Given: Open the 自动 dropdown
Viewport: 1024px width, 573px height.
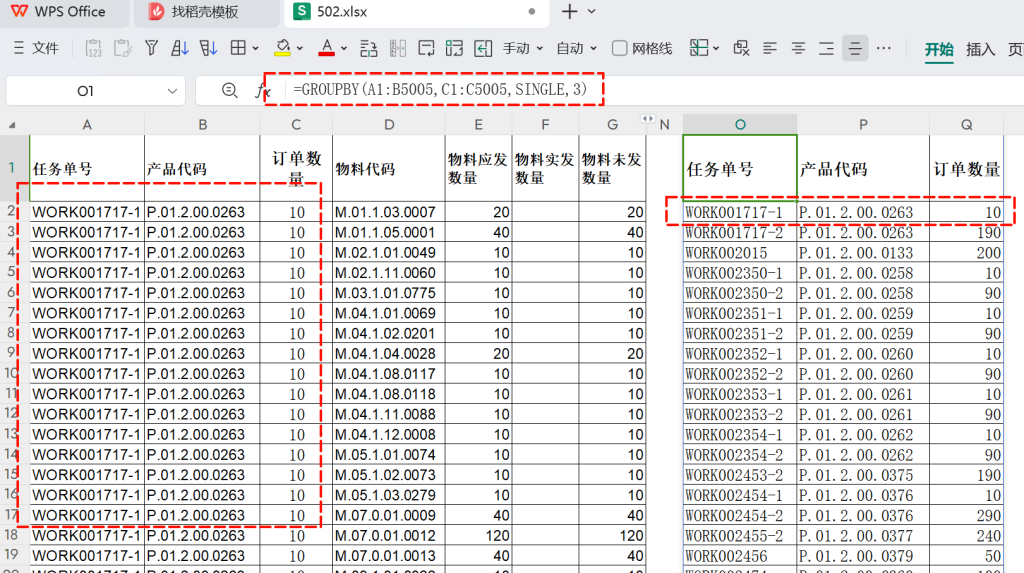Looking at the screenshot, I should pyautogui.click(x=577, y=48).
